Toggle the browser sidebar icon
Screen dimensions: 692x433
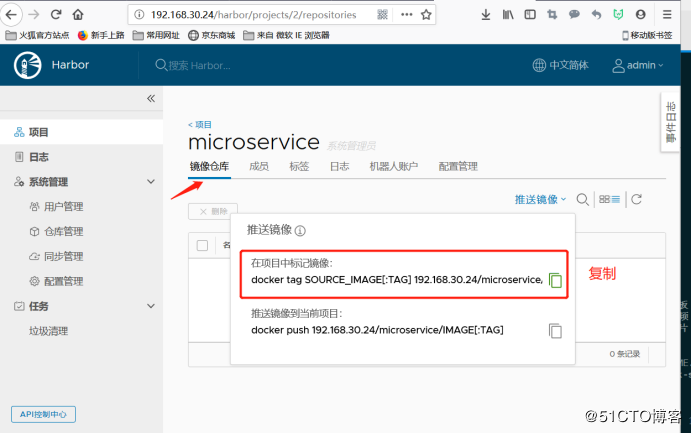[530, 15]
